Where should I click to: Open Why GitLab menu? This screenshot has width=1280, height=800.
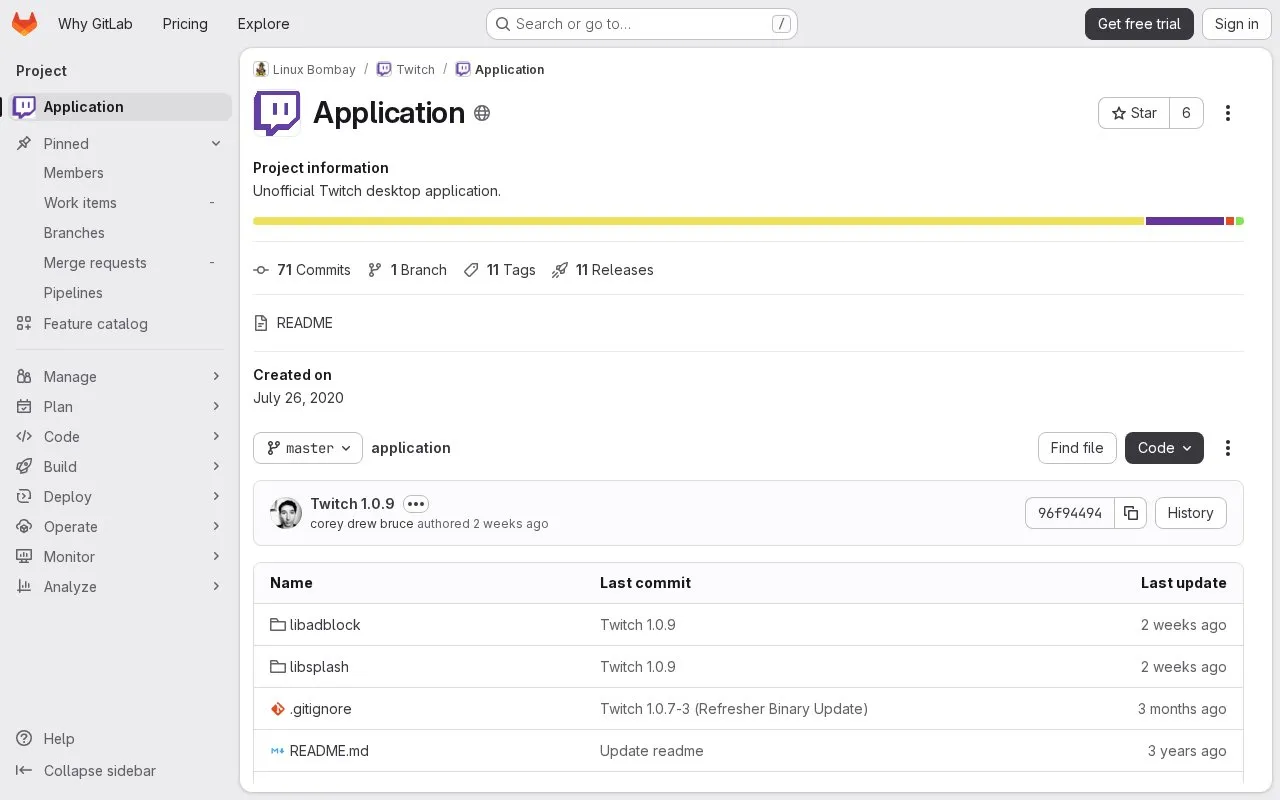coord(95,24)
